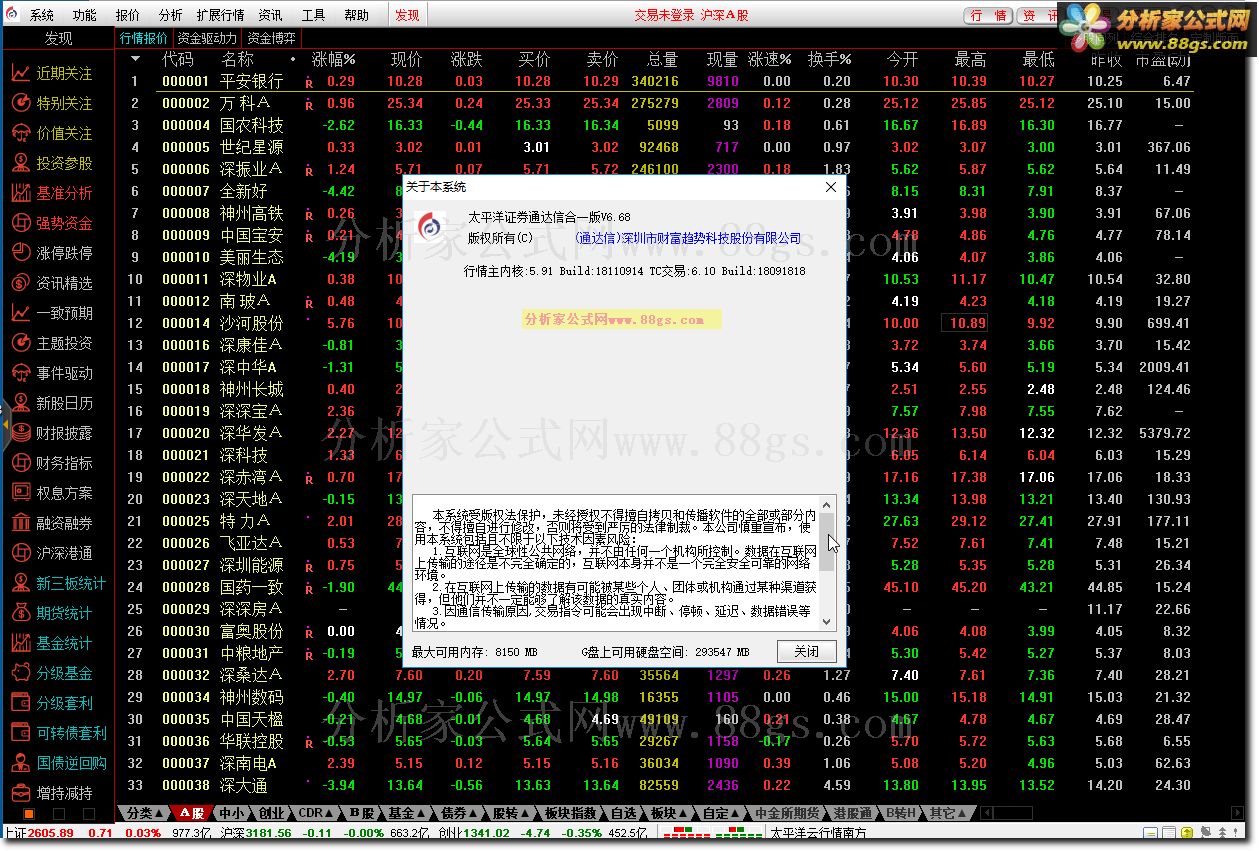Image resolution: width=1259 pixels, height=851 pixels.
Task: Expand the 自定 bottom tab menu
Action: tap(720, 813)
